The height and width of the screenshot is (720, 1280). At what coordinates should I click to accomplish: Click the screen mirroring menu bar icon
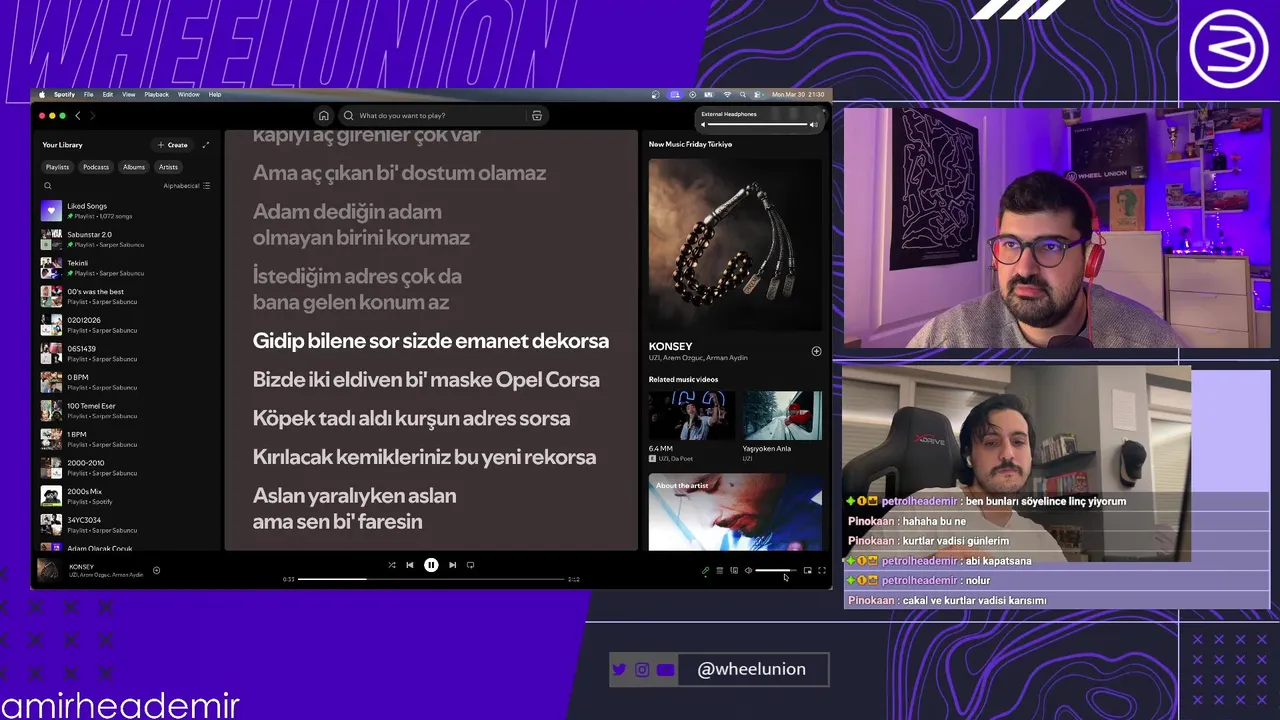[675, 94]
